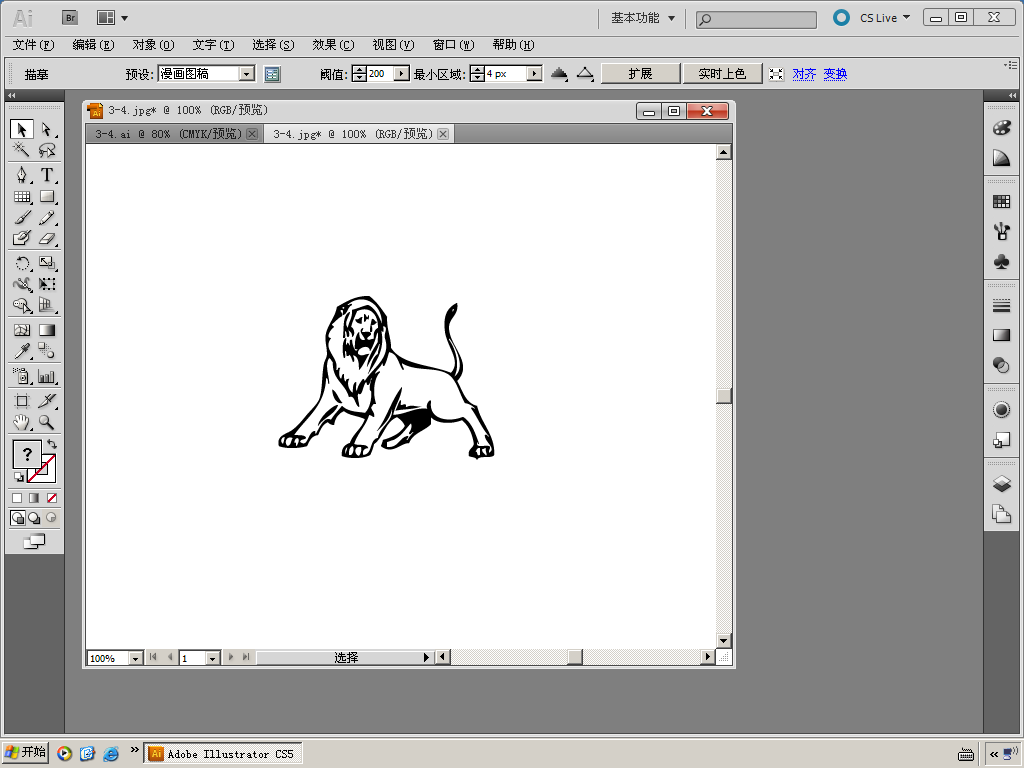Select the Type tool
This screenshot has height=768, width=1024.
(46, 174)
